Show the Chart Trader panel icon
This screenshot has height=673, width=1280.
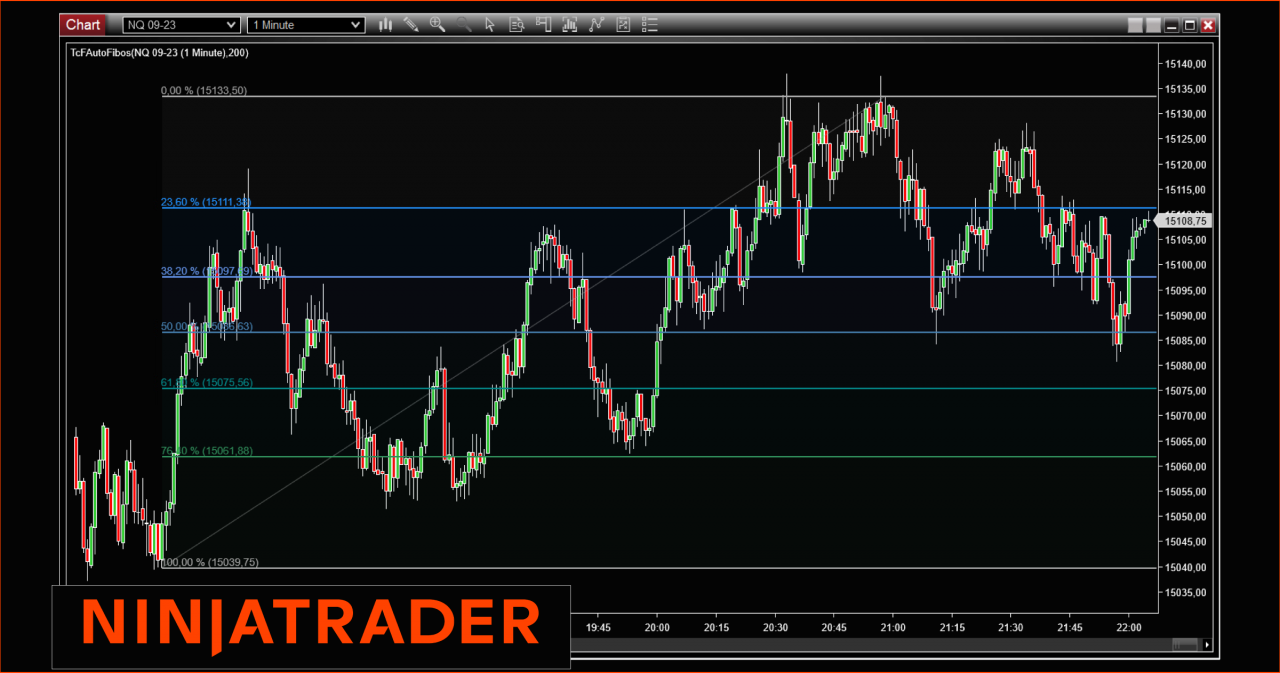[543, 24]
